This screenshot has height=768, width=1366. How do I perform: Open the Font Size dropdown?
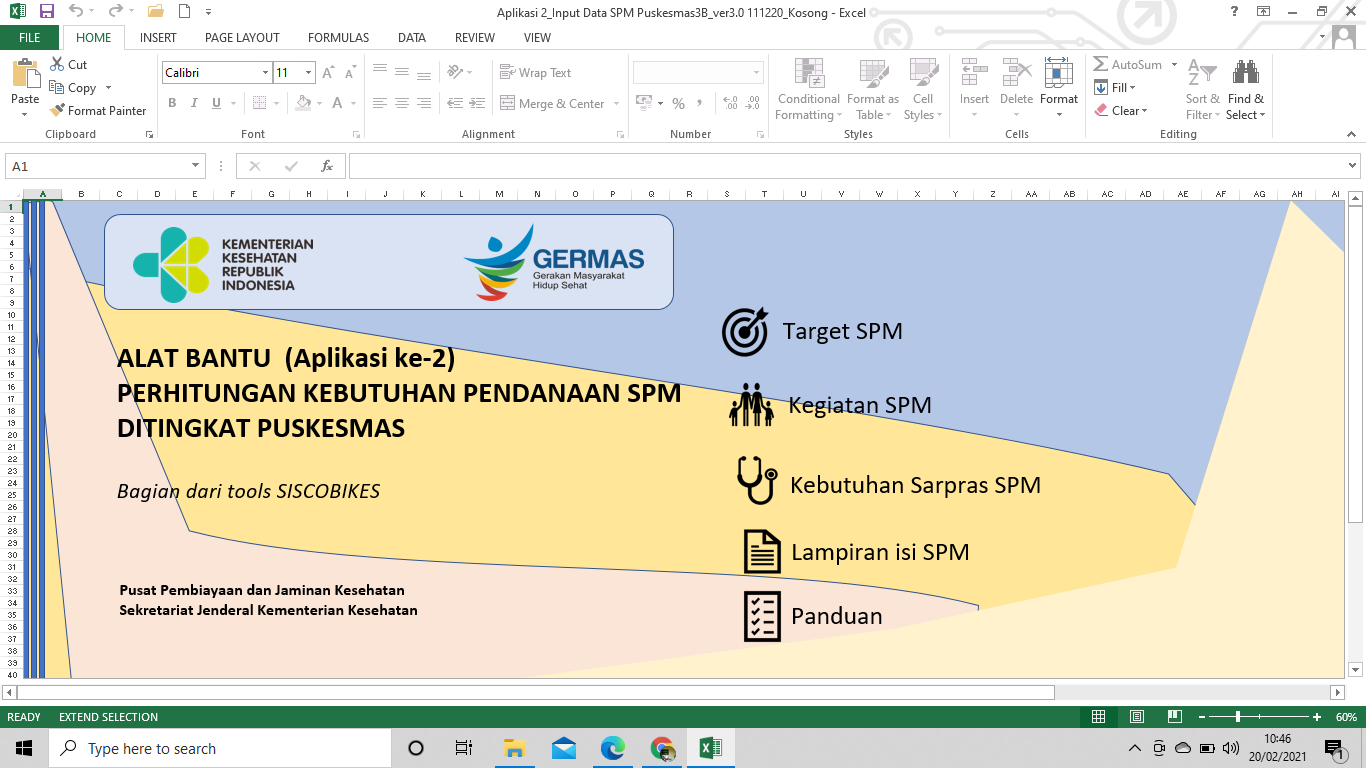[307, 73]
